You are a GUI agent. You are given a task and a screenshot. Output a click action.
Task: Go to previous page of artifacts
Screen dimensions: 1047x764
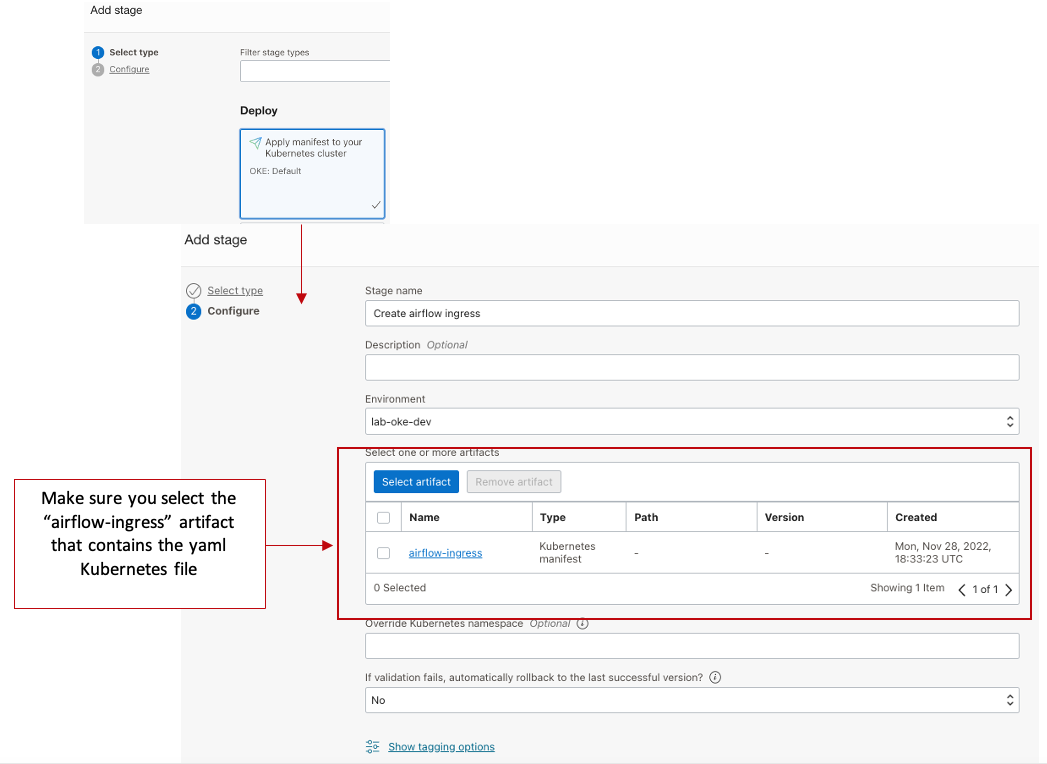962,590
